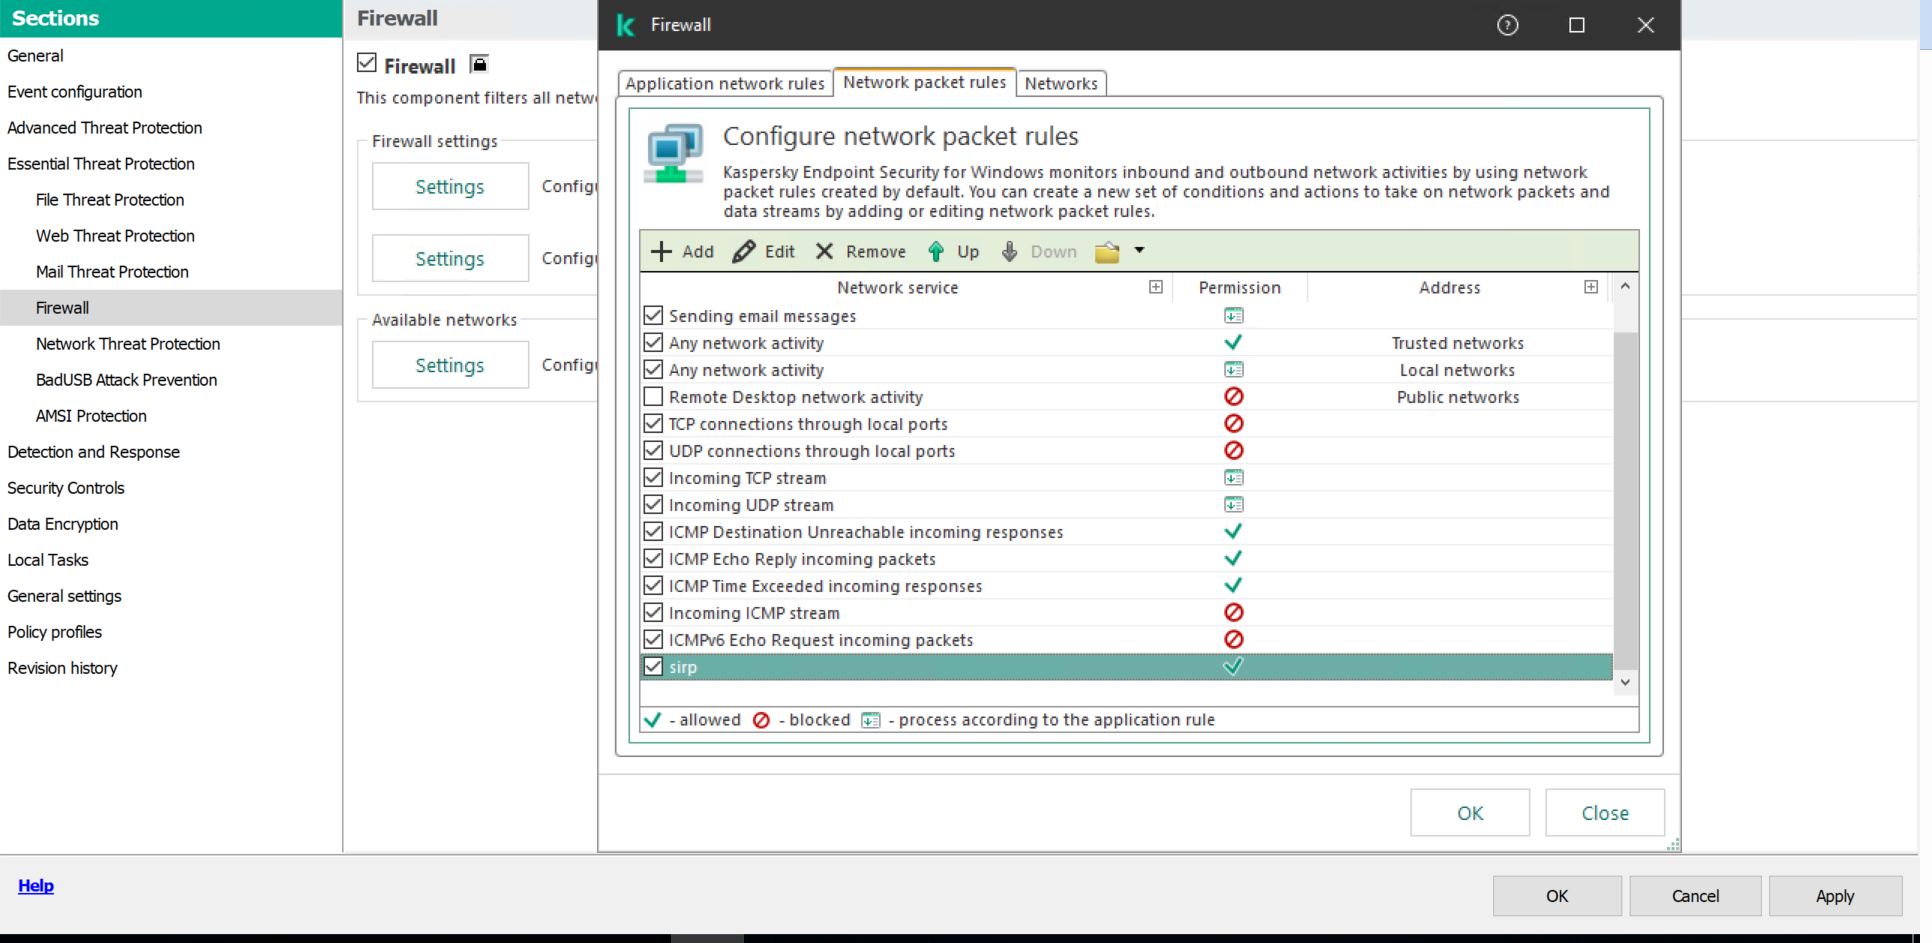Screen dimensions: 1932x943
Task: Click scrollbar down arrow in rules list
Action: click(1625, 682)
